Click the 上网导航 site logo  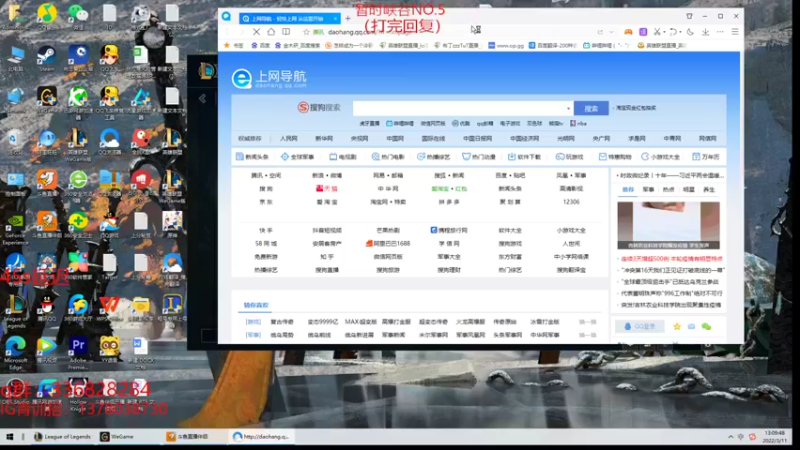269,79
